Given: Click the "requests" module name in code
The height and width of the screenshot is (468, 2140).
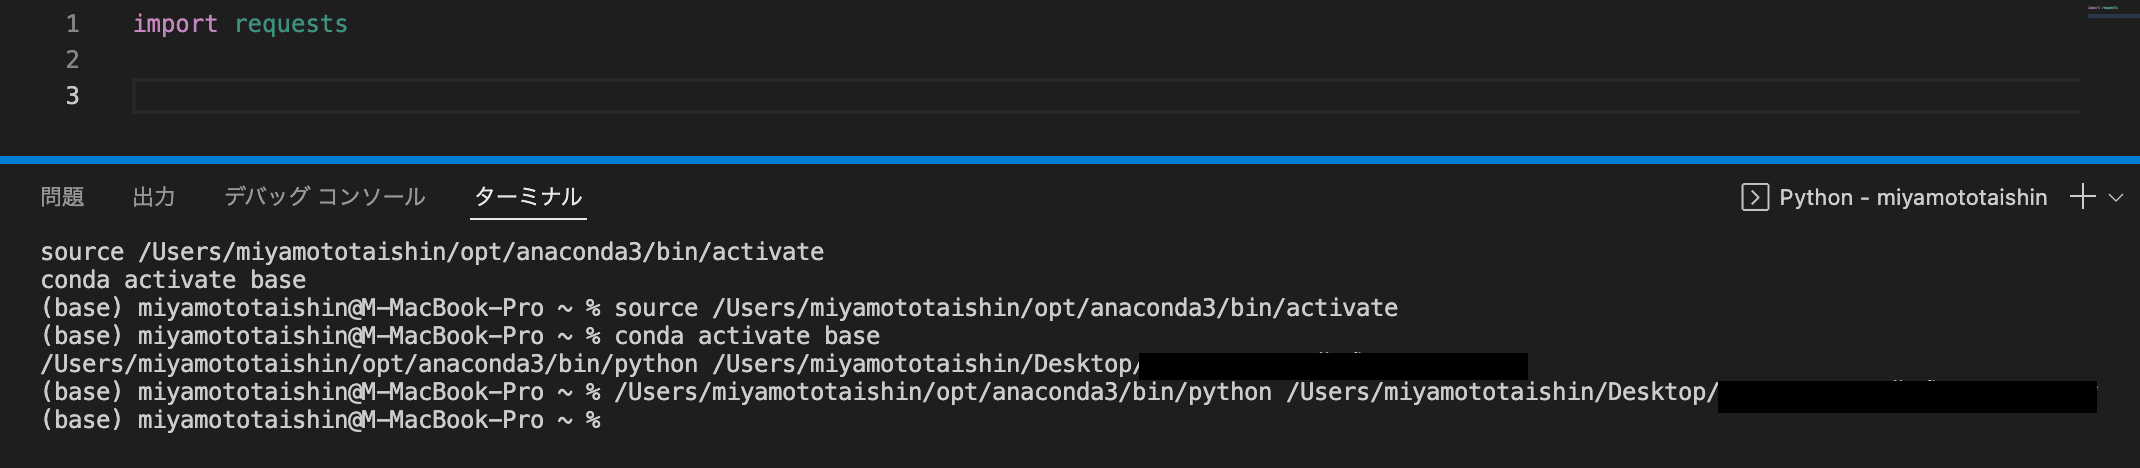Looking at the screenshot, I should coord(291,24).
